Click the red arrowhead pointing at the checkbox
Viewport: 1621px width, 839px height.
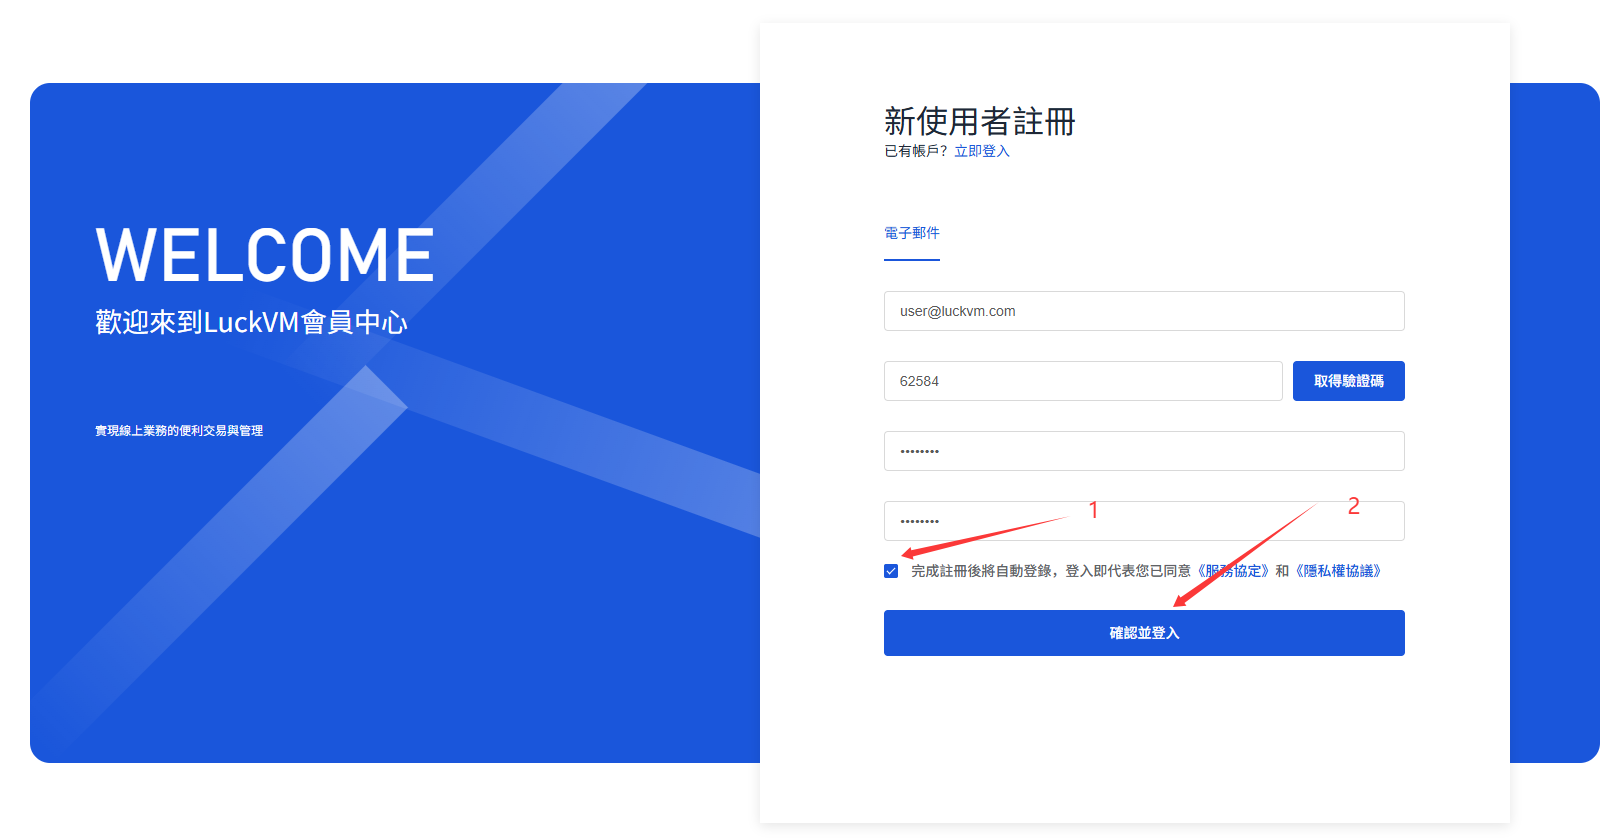click(x=910, y=552)
